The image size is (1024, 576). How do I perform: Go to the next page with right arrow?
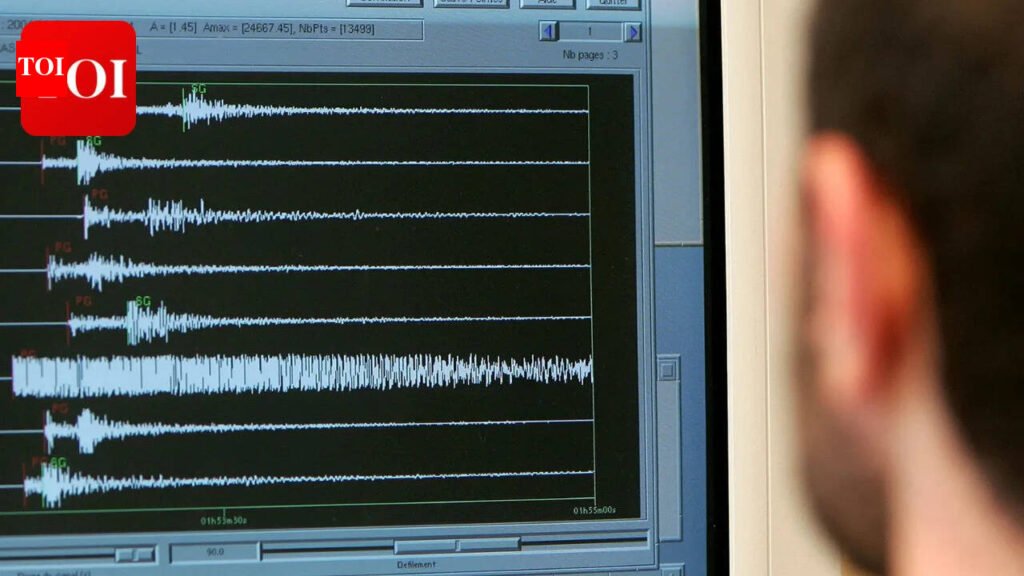tap(632, 31)
